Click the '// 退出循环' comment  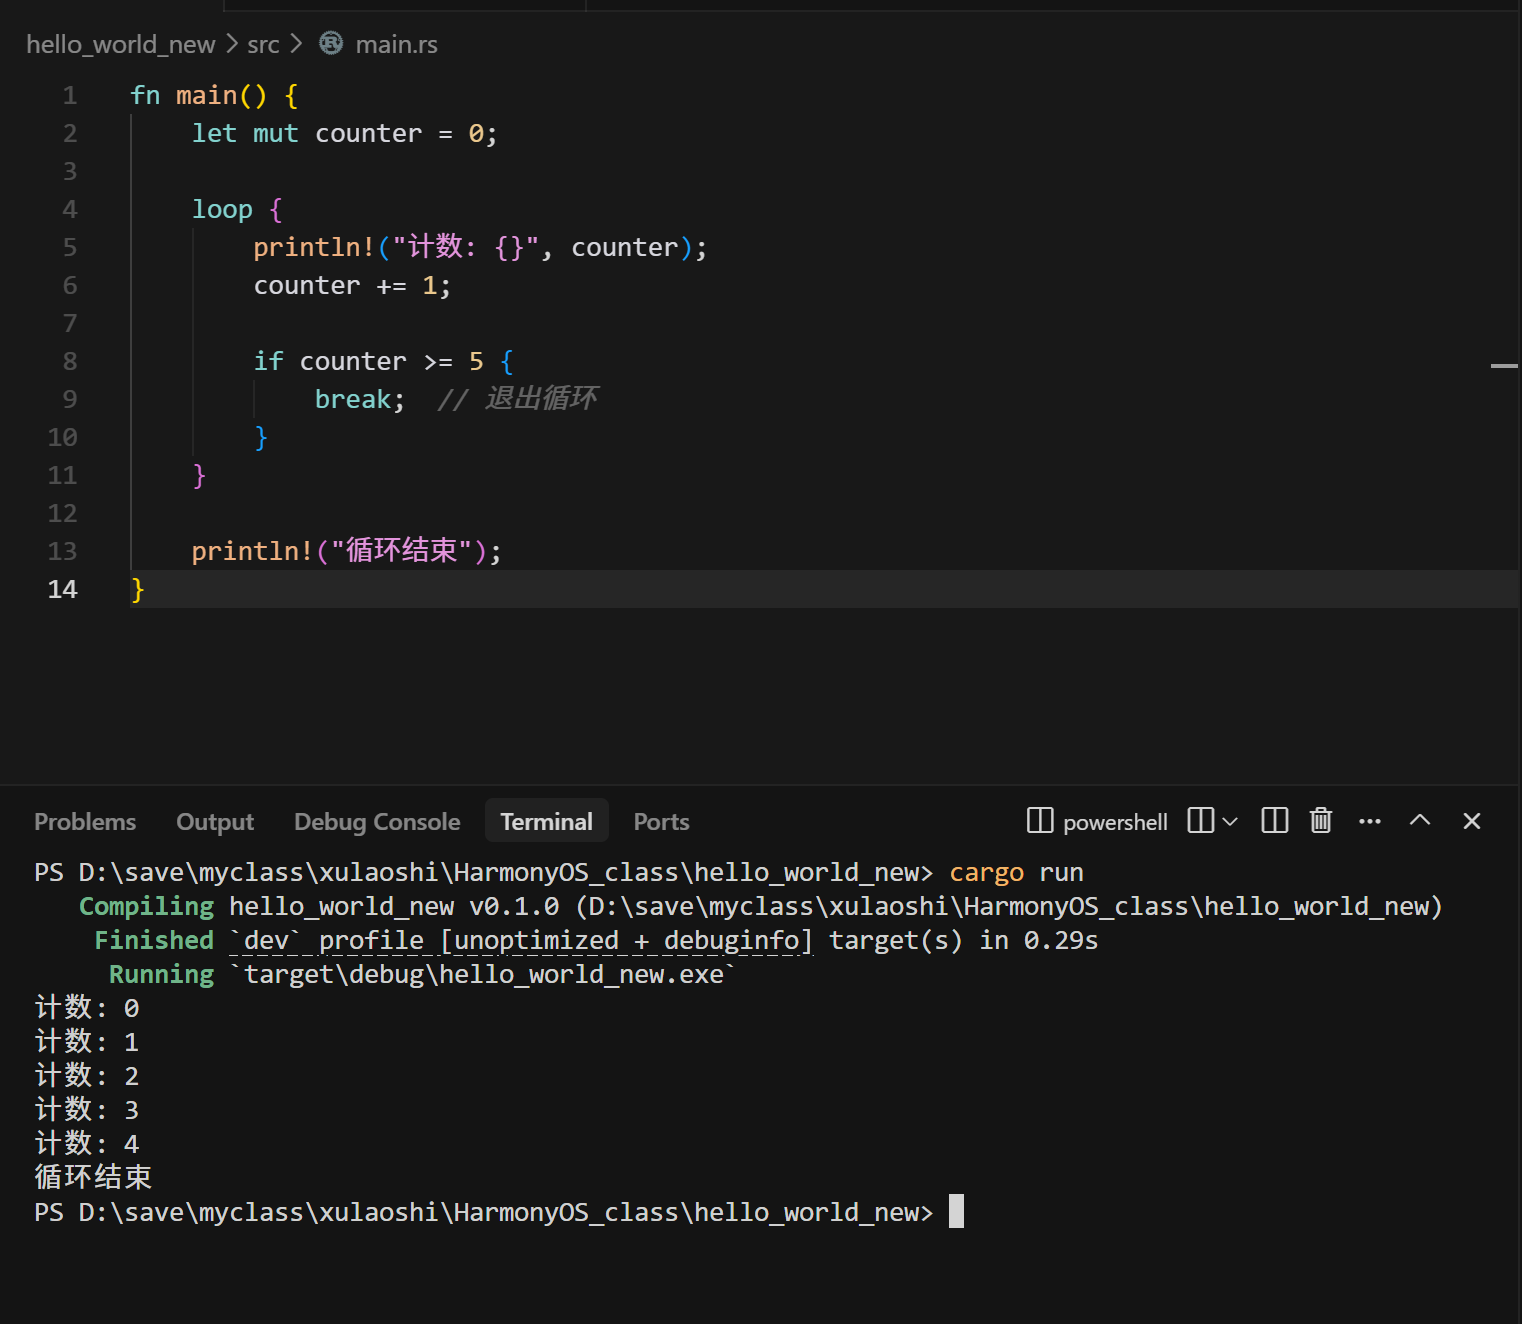517,399
